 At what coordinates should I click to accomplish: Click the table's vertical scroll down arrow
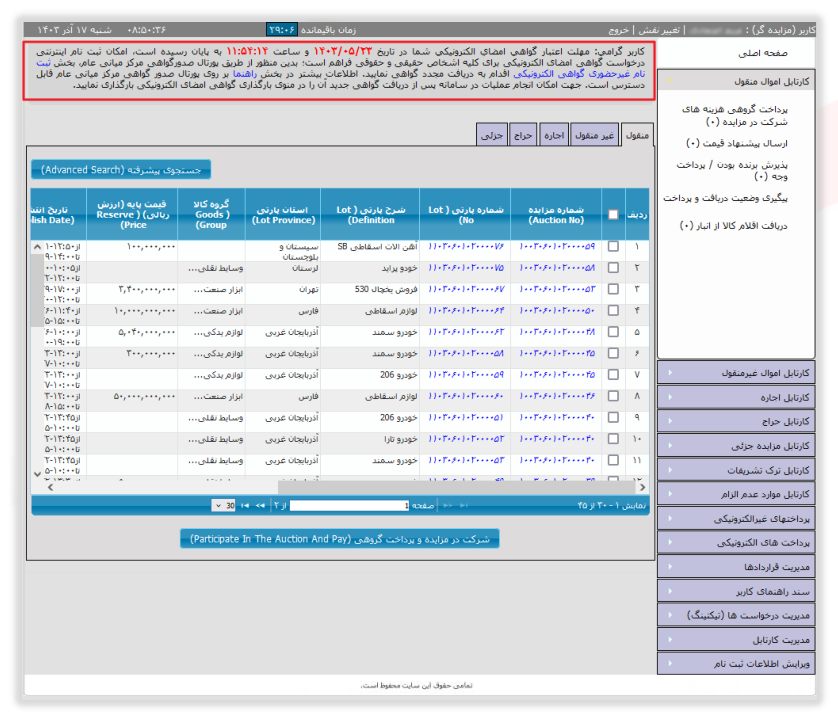point(37,474)
